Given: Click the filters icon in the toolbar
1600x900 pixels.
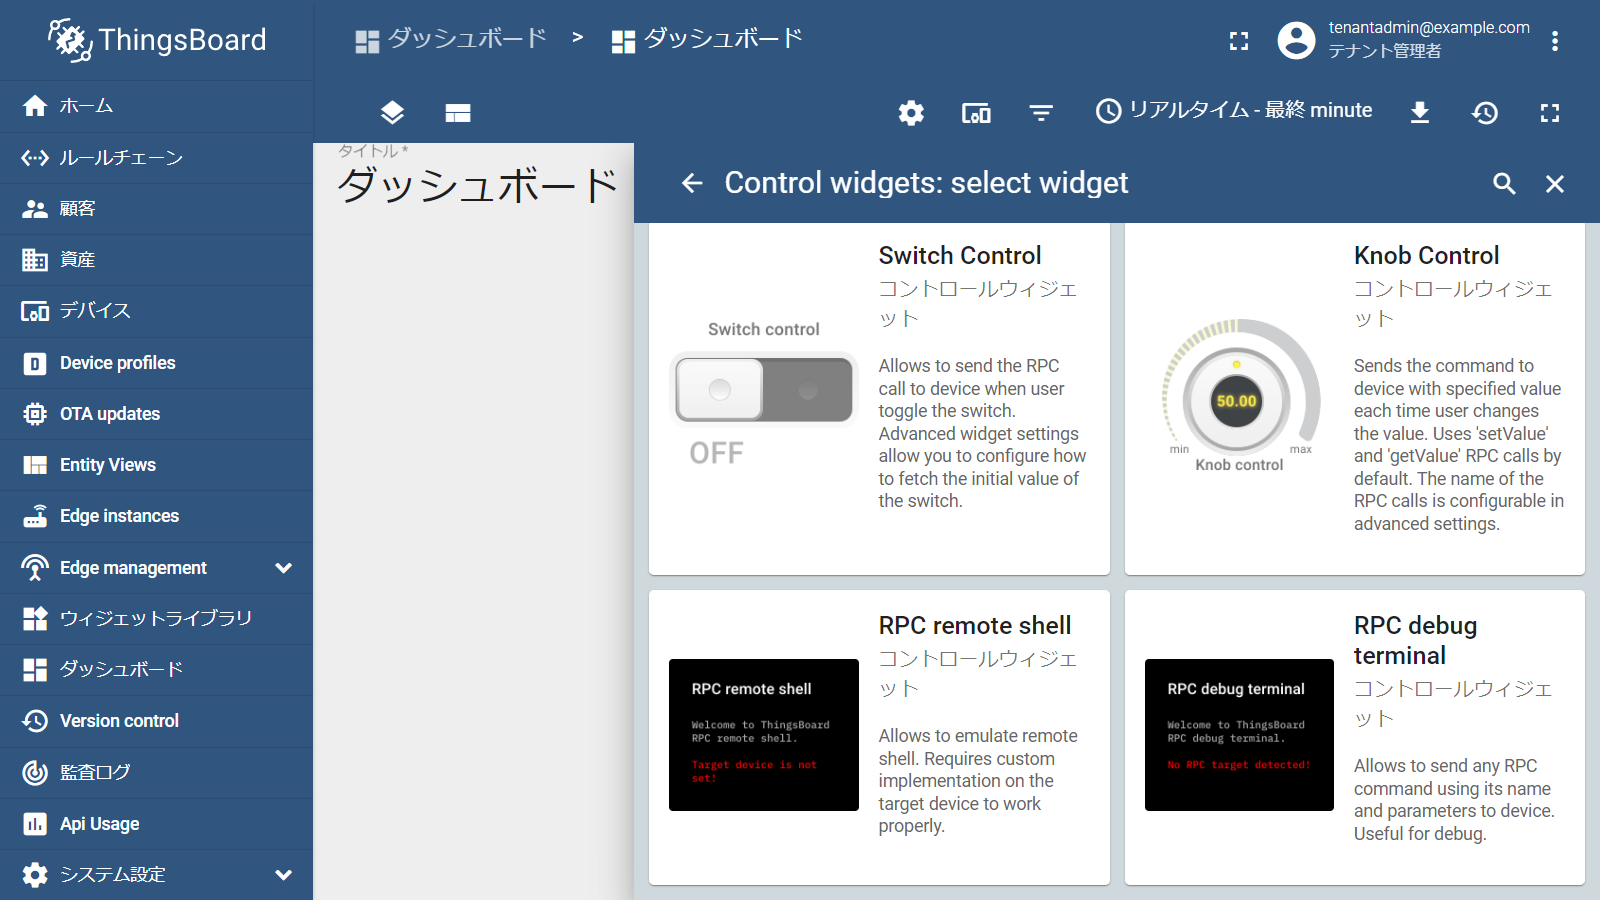Looking at the screenshot, I should coord(1041,113).
